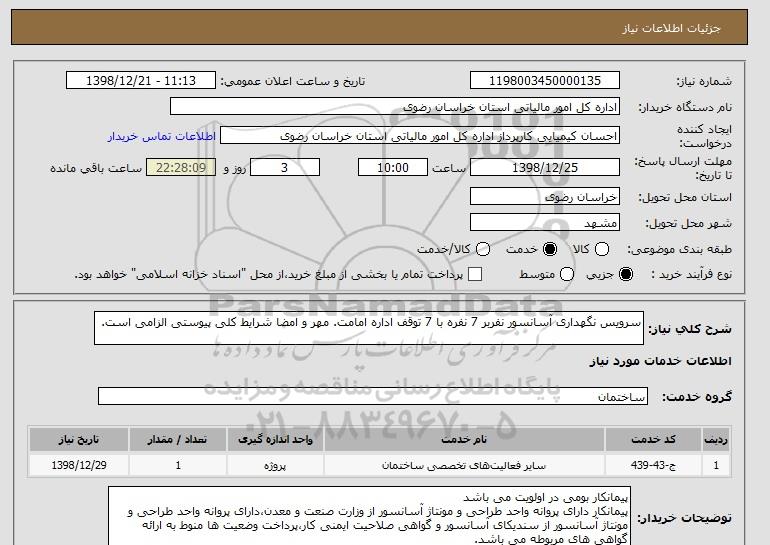Screen dimensions: 770x545
Task: Click the service group field ساختمان
Action: coord(373,396)
